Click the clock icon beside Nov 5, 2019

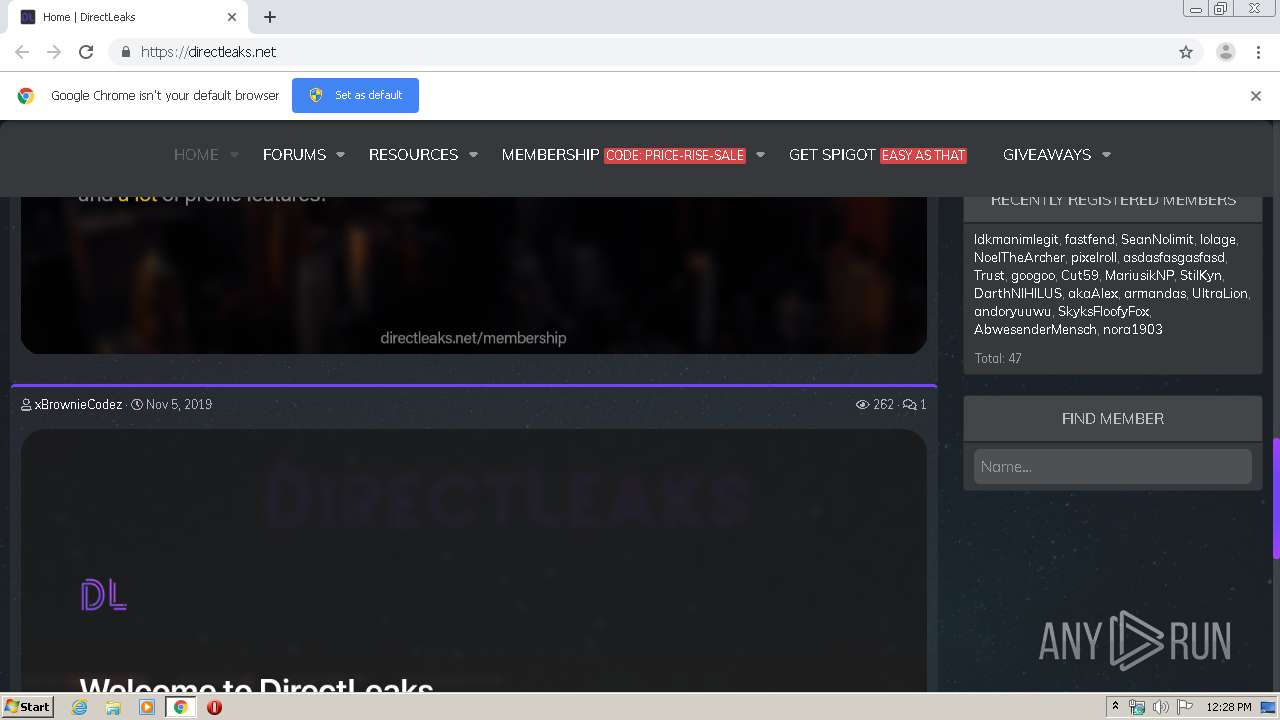(137, 405)
